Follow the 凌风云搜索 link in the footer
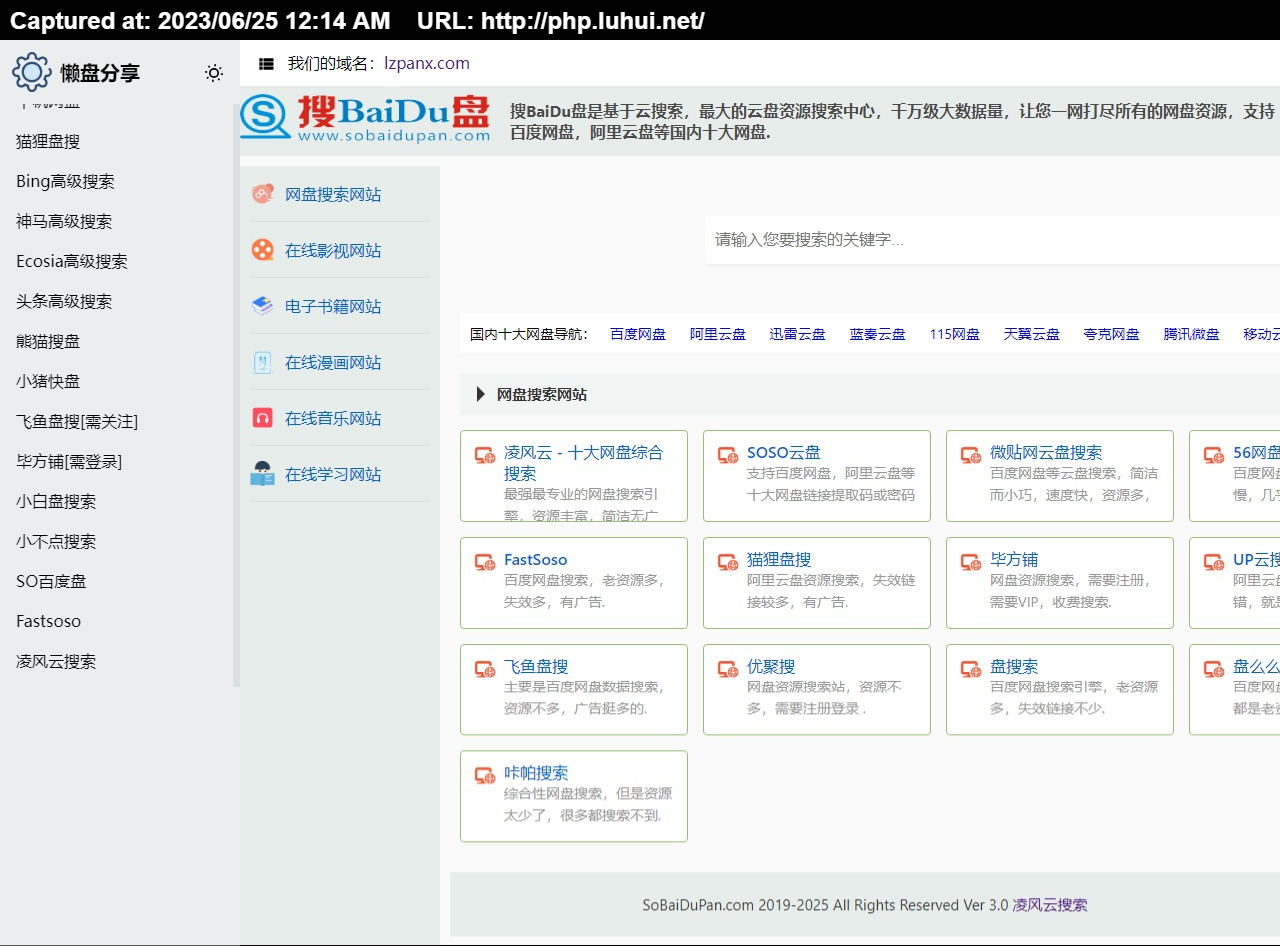The image size is (1280, 946). point(1050,905)
